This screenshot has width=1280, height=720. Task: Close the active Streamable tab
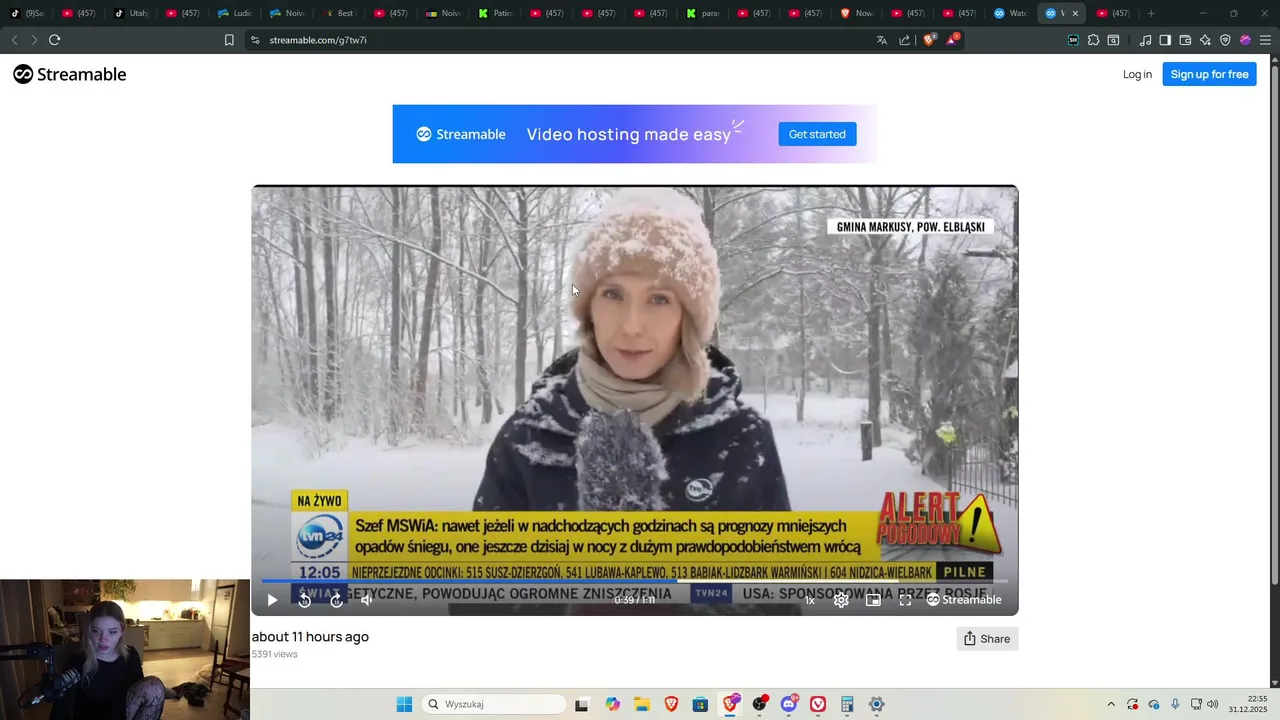tap(1075, 13)
